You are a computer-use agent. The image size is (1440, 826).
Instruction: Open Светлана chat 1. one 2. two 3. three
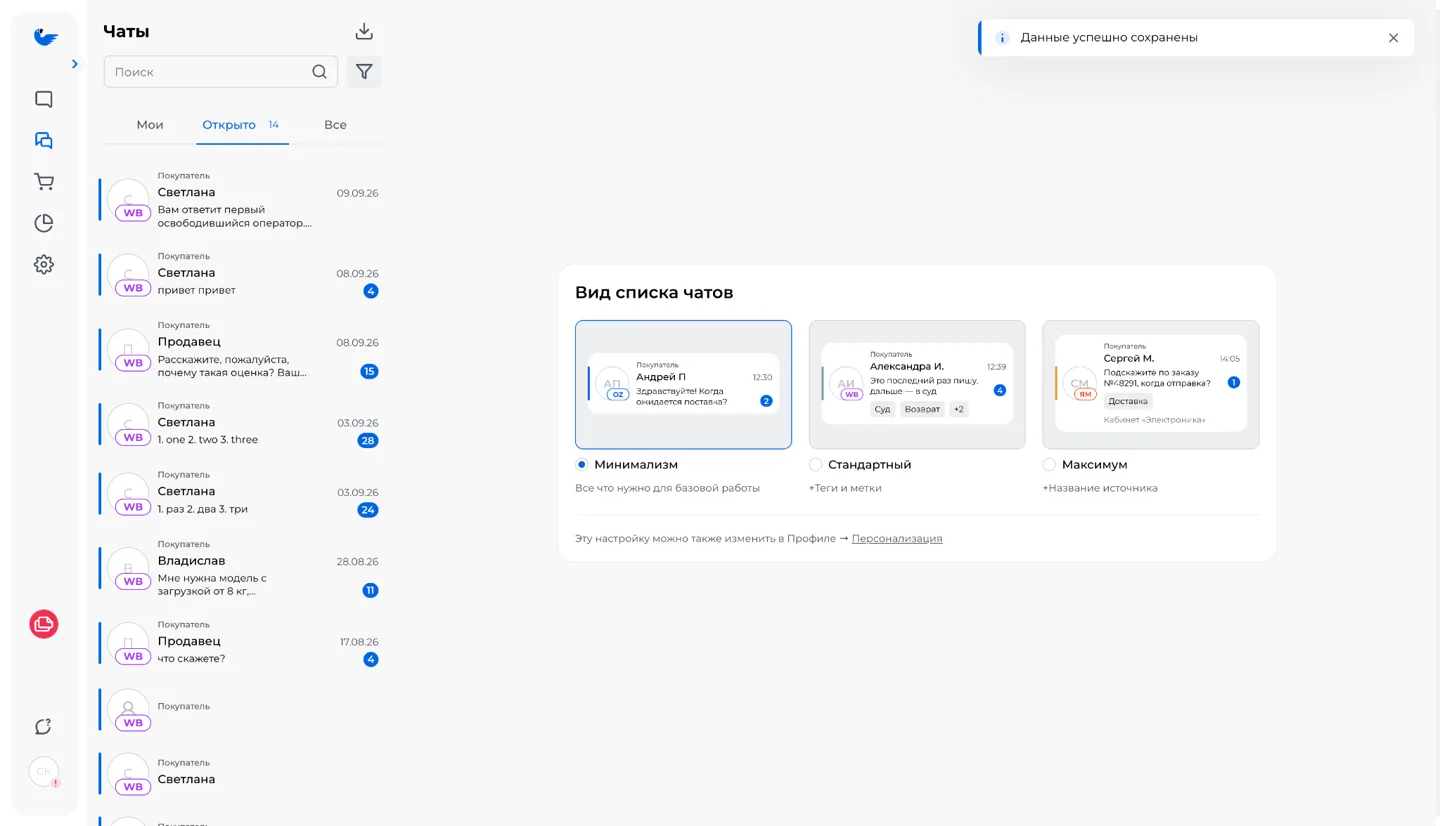pyautogui.click(x=240, y=424)
